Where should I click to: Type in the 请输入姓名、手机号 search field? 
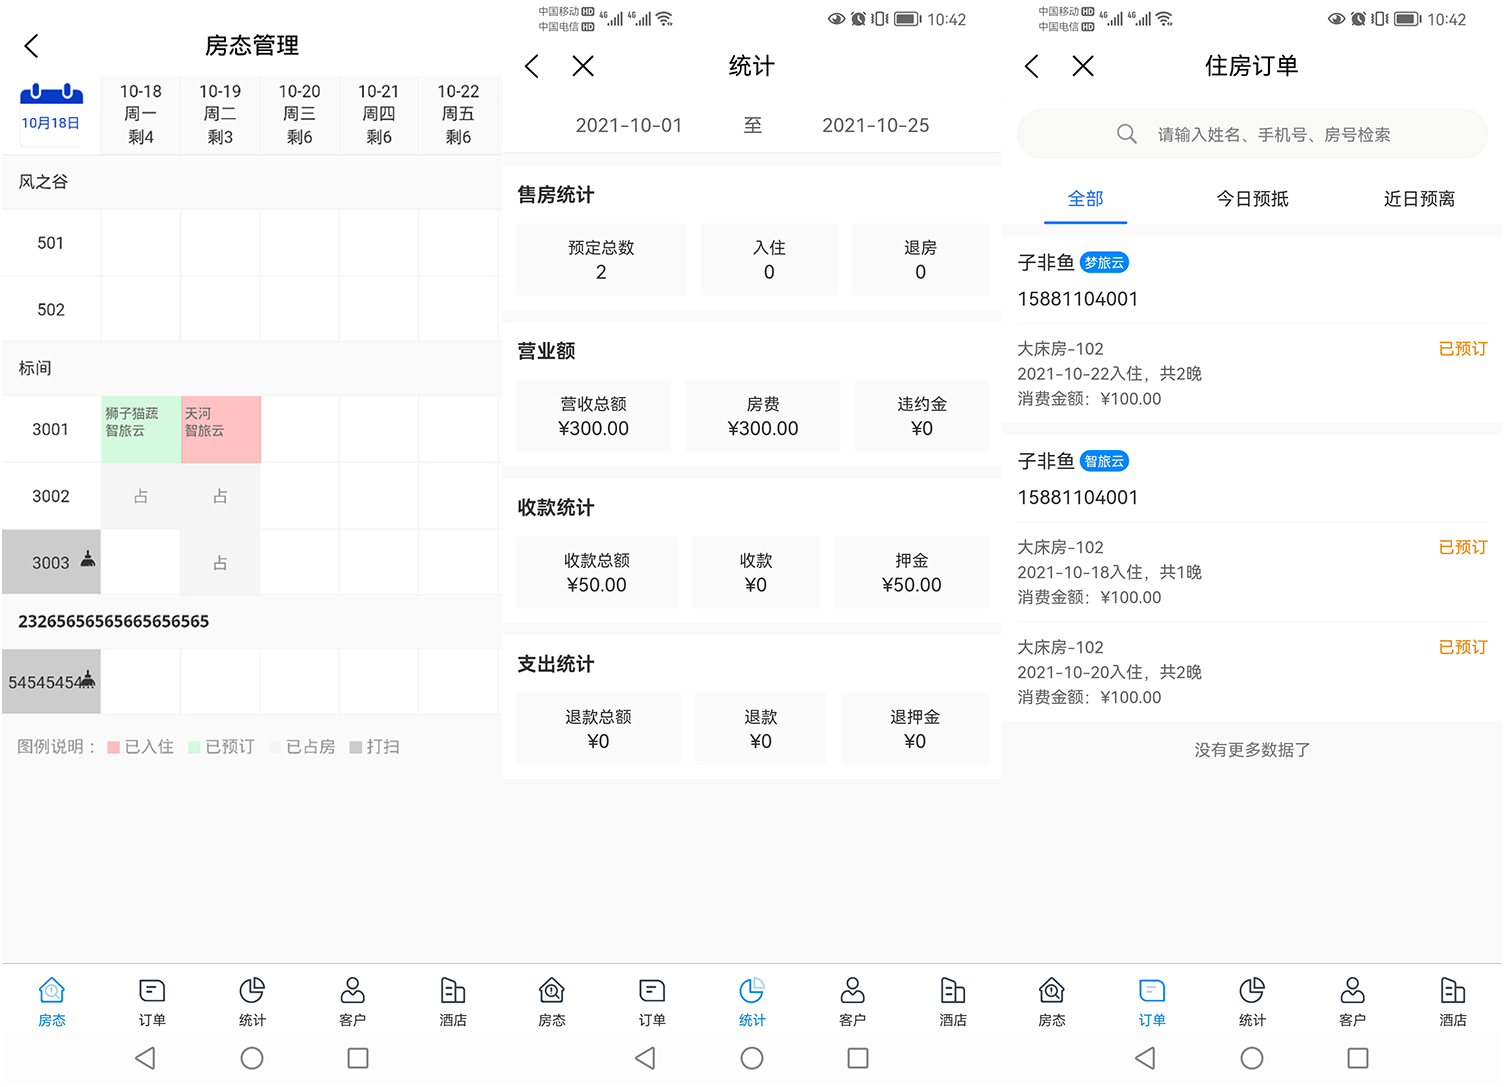pyautogui.click(x=1272, y=135)
